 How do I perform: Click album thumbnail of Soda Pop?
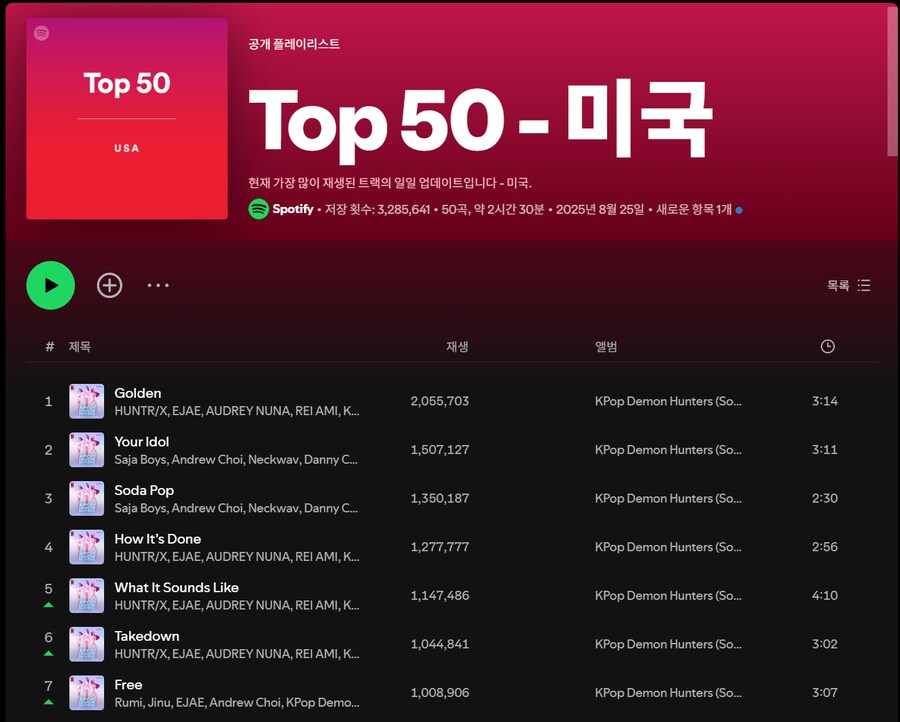[87, 498]
